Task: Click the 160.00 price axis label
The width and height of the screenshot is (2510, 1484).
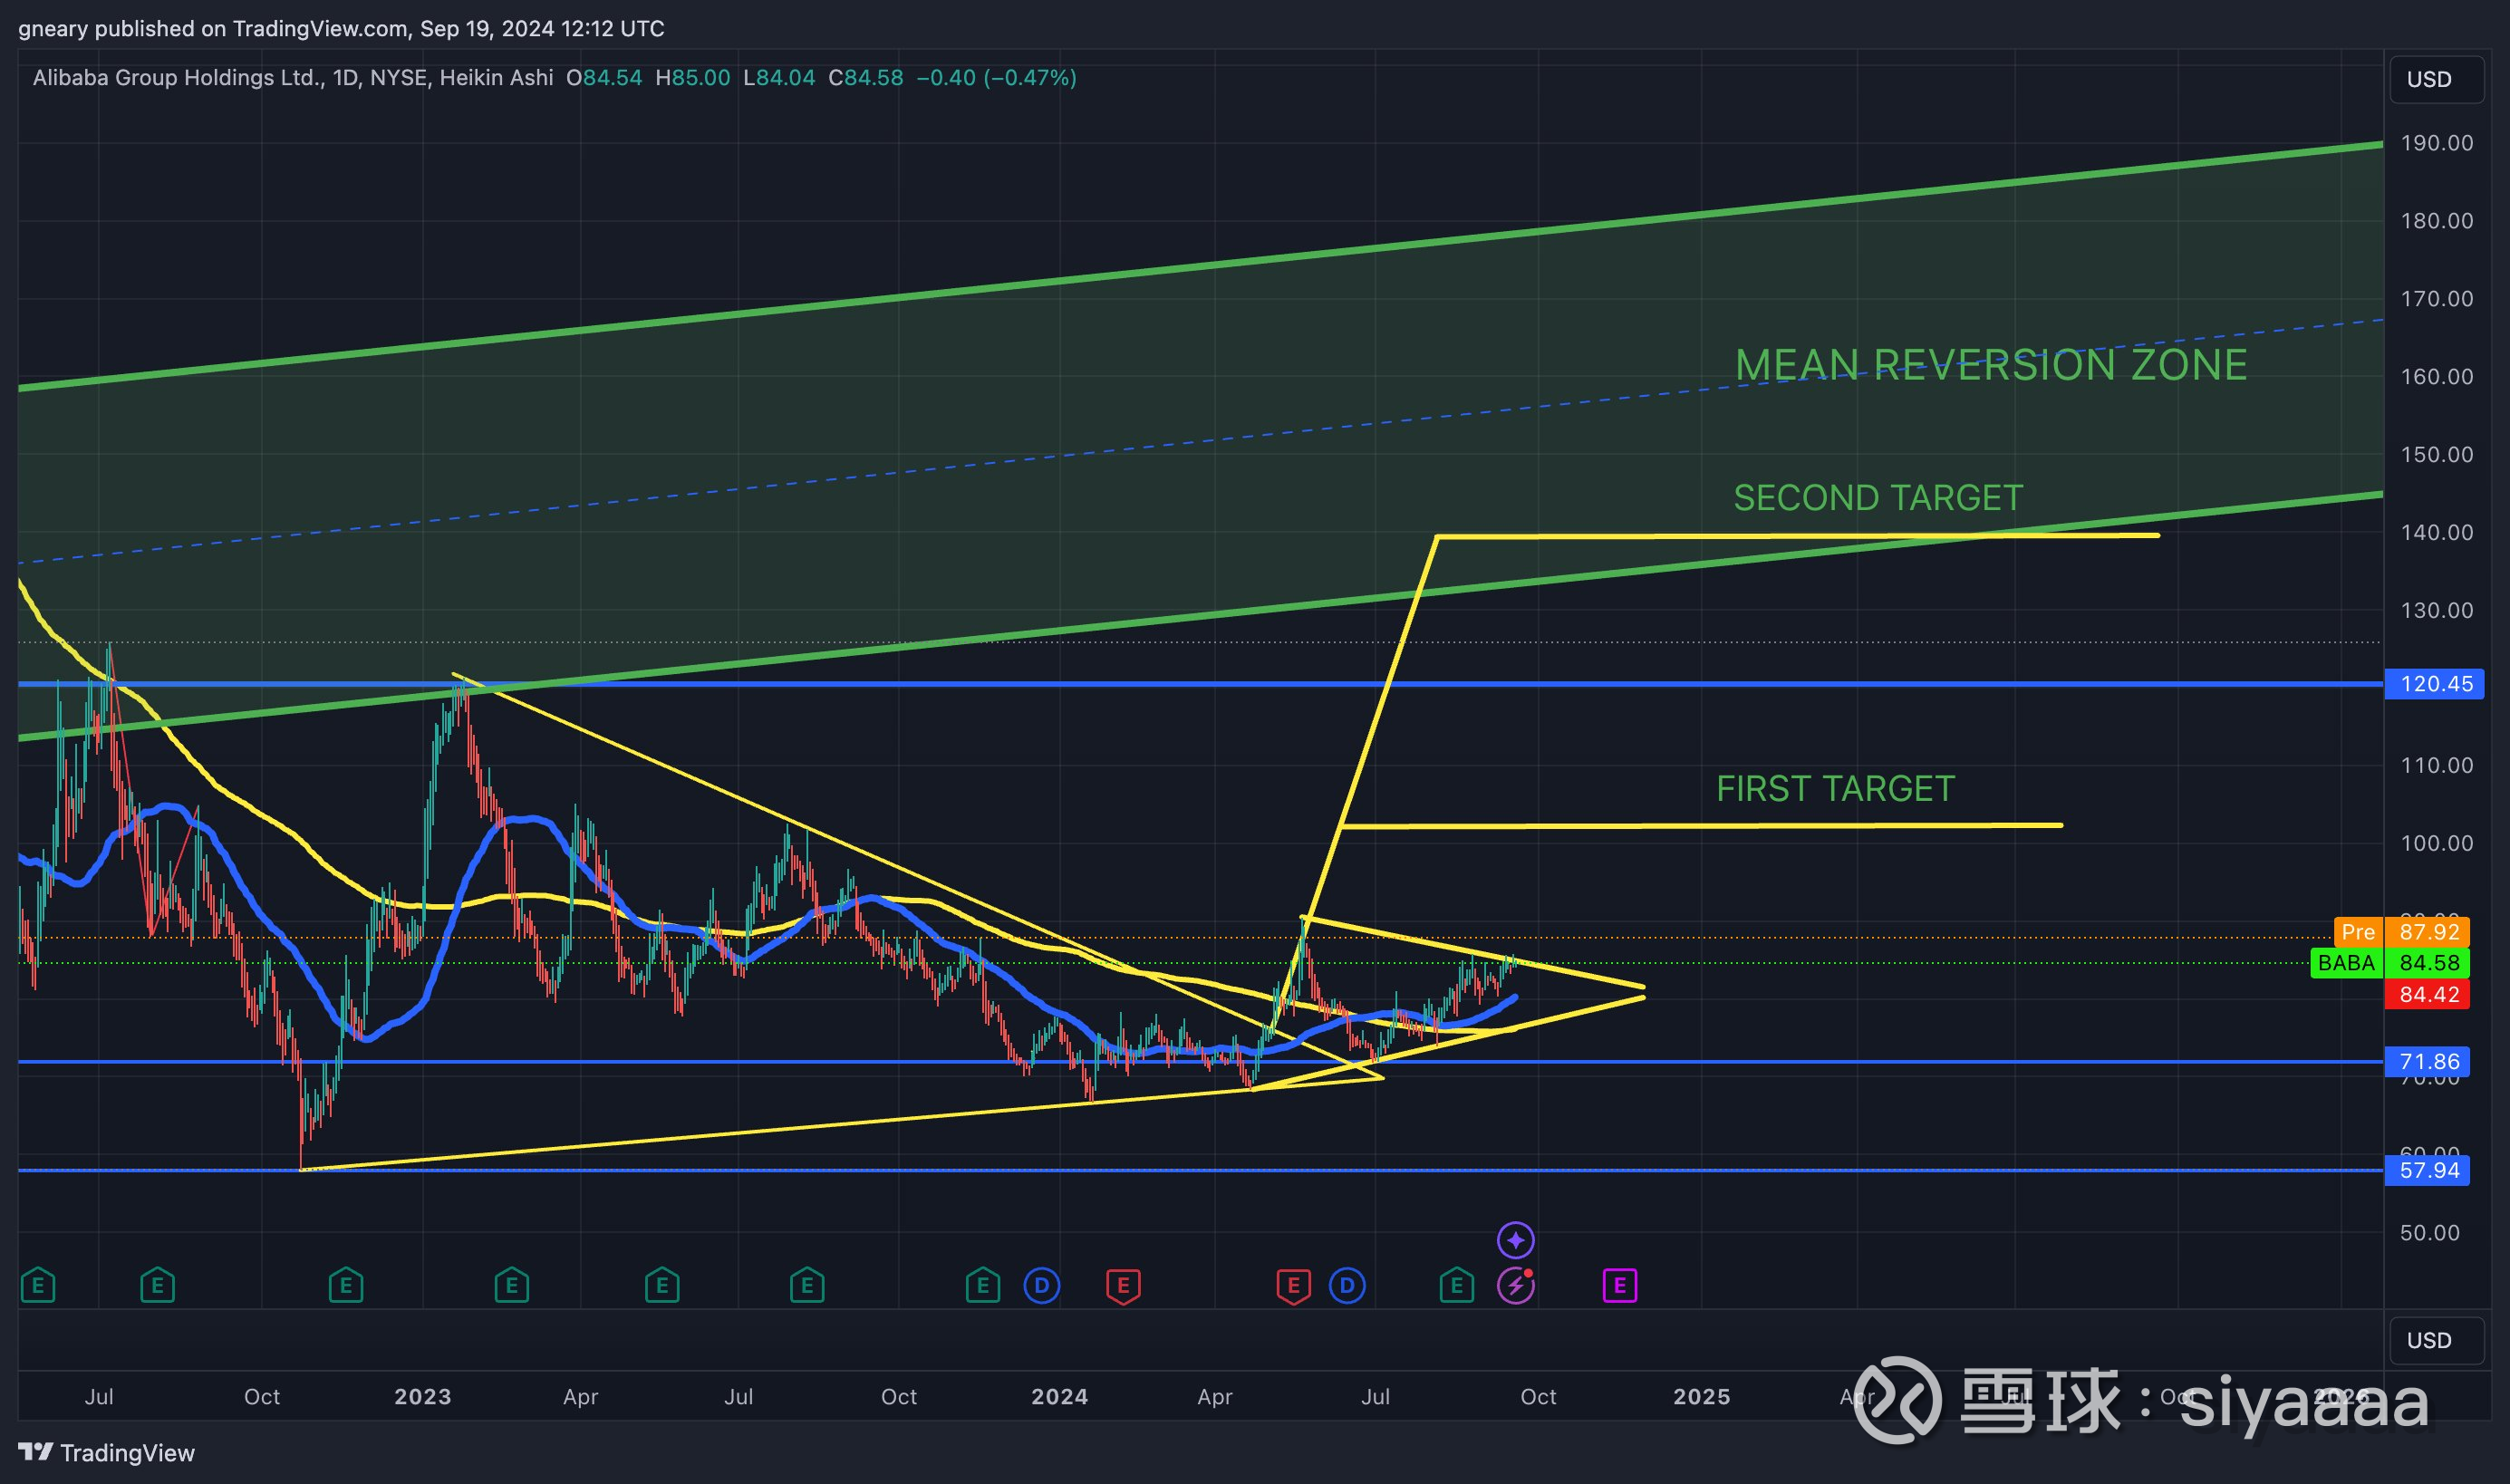Action: 2437,377
